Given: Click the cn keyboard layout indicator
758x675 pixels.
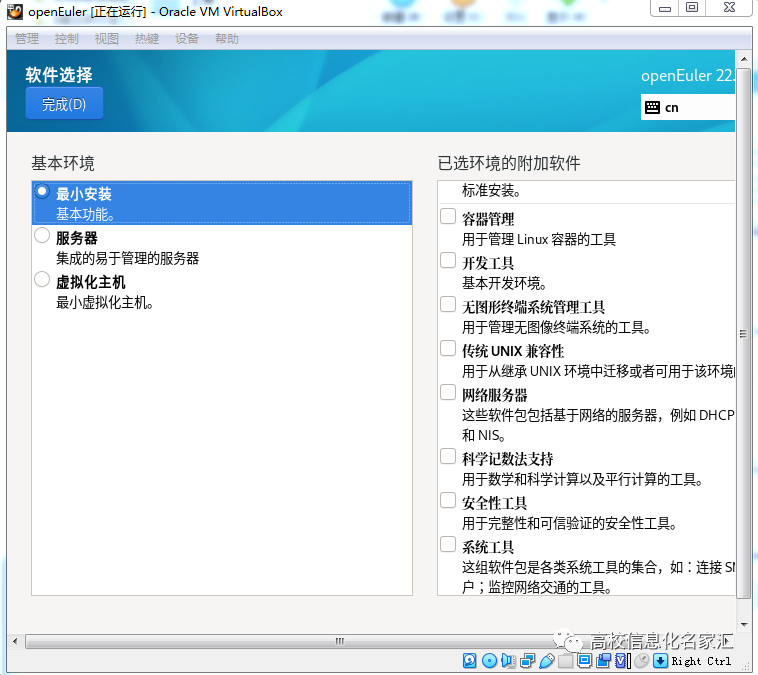Looking at the screenshot, I should [x=687, y=107].
